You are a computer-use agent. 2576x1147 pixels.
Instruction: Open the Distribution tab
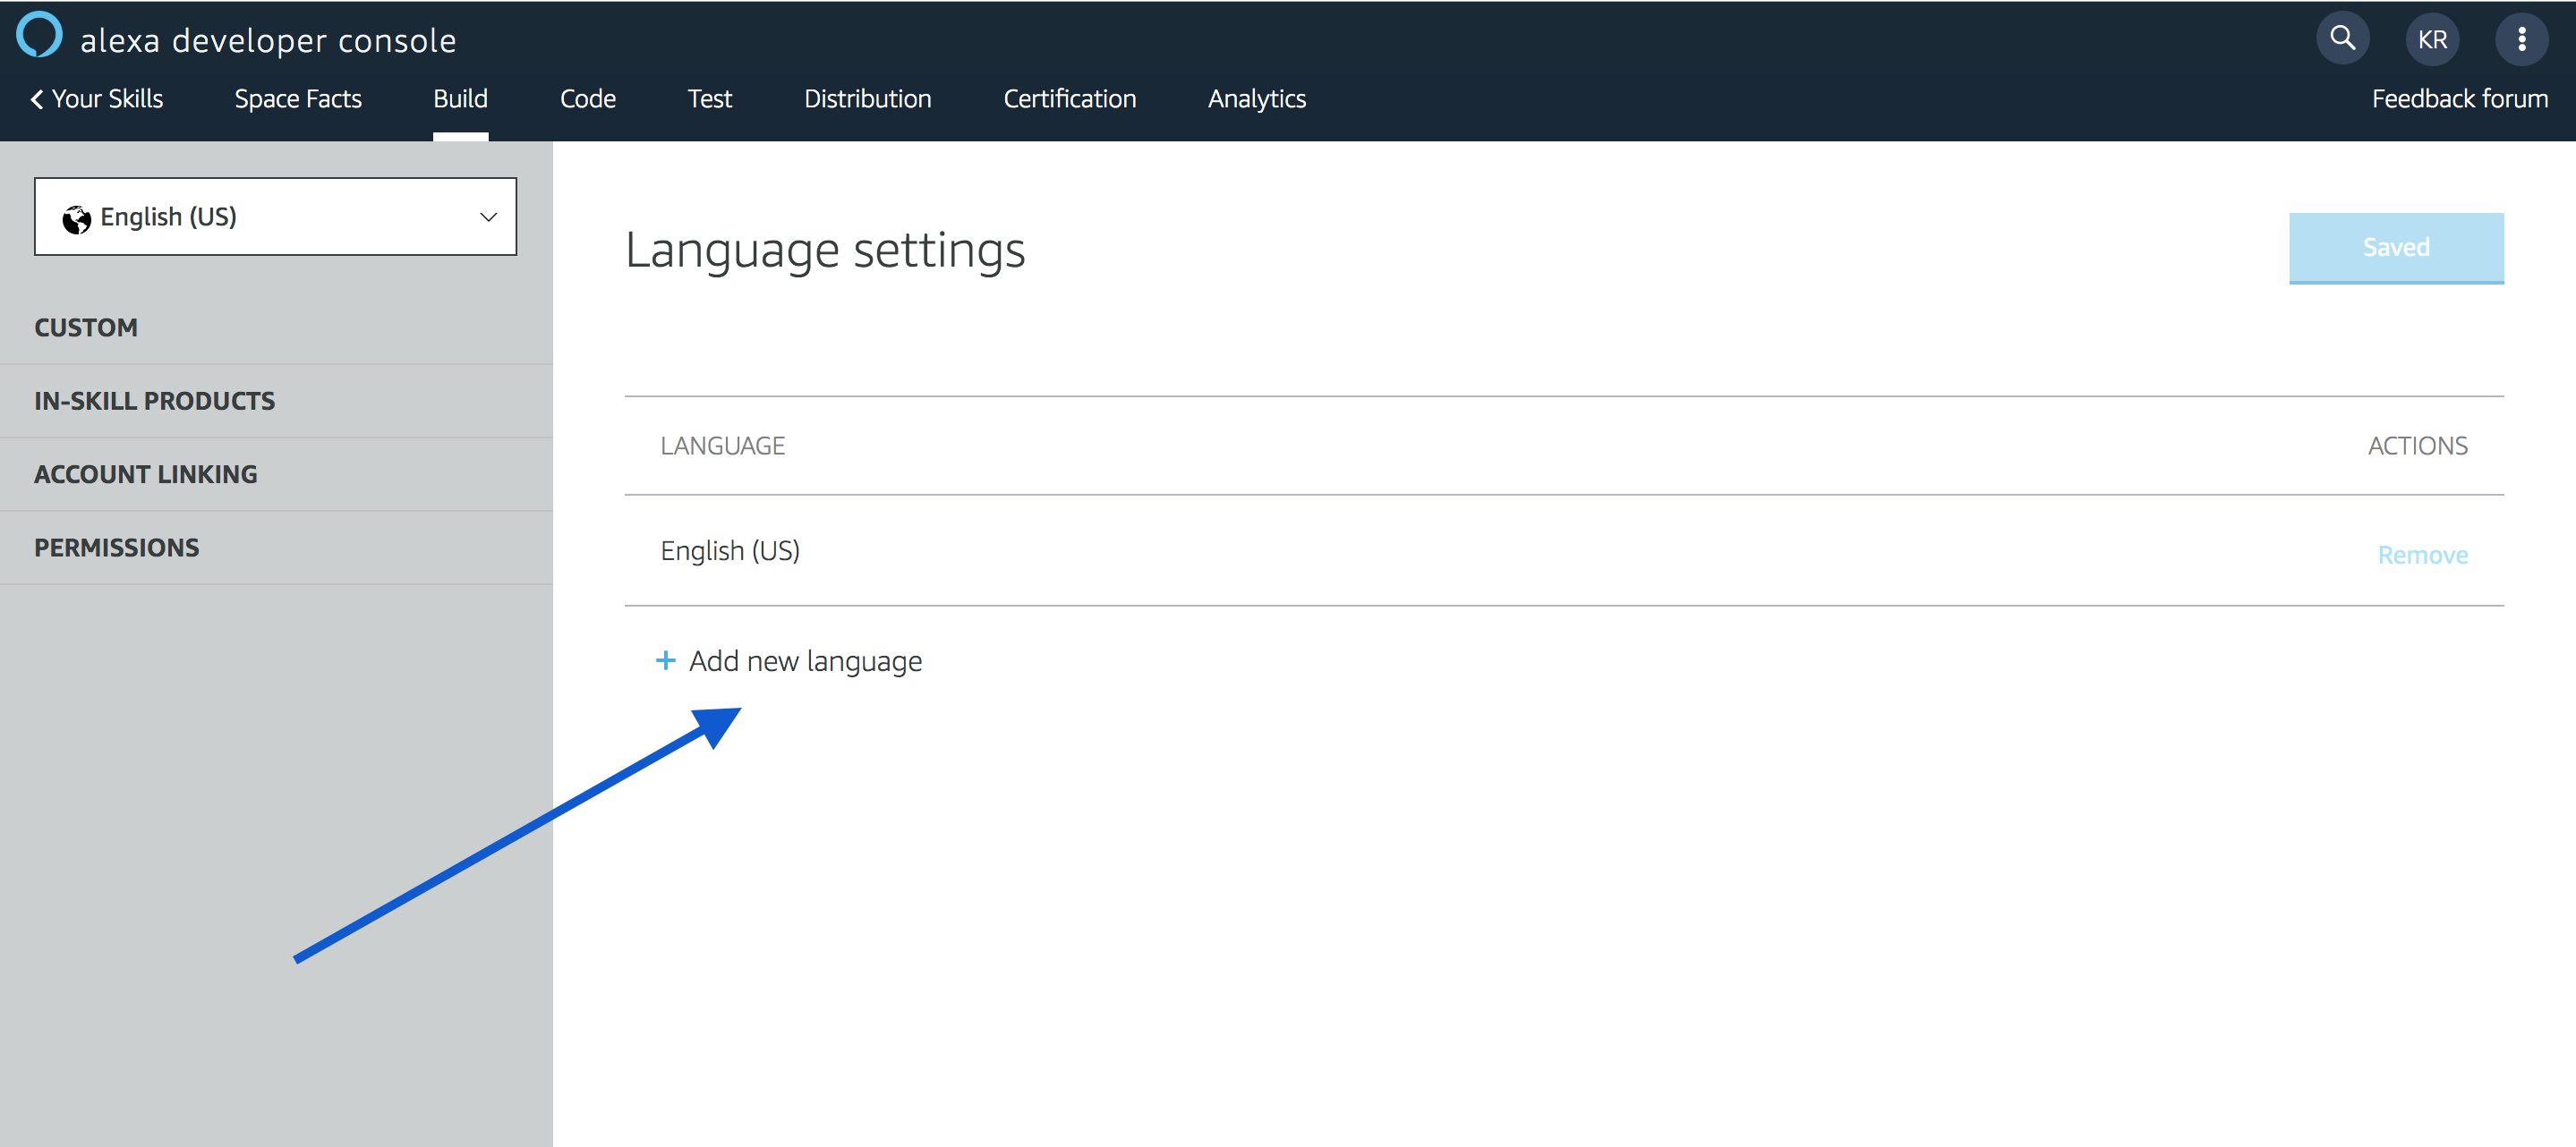(867, 98)
